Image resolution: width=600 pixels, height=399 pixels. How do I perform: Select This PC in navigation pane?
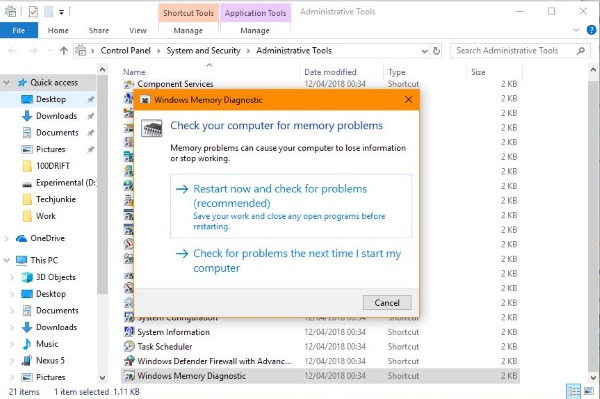[44, 260]
